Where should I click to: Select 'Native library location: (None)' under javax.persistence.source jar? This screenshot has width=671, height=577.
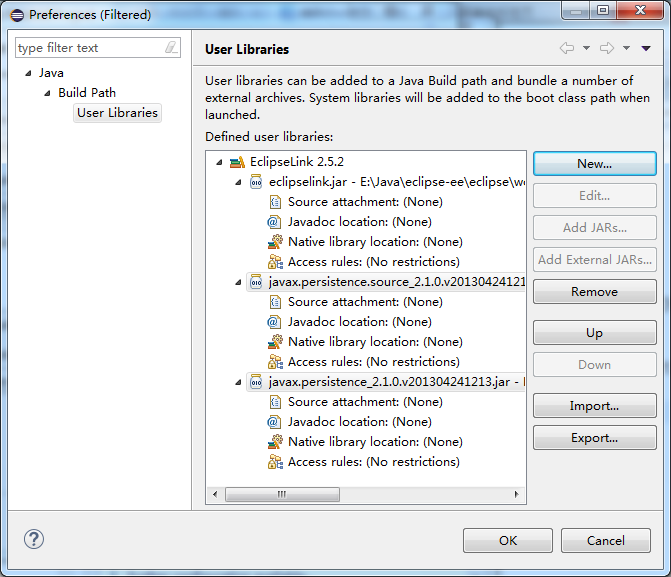point(375,342)
